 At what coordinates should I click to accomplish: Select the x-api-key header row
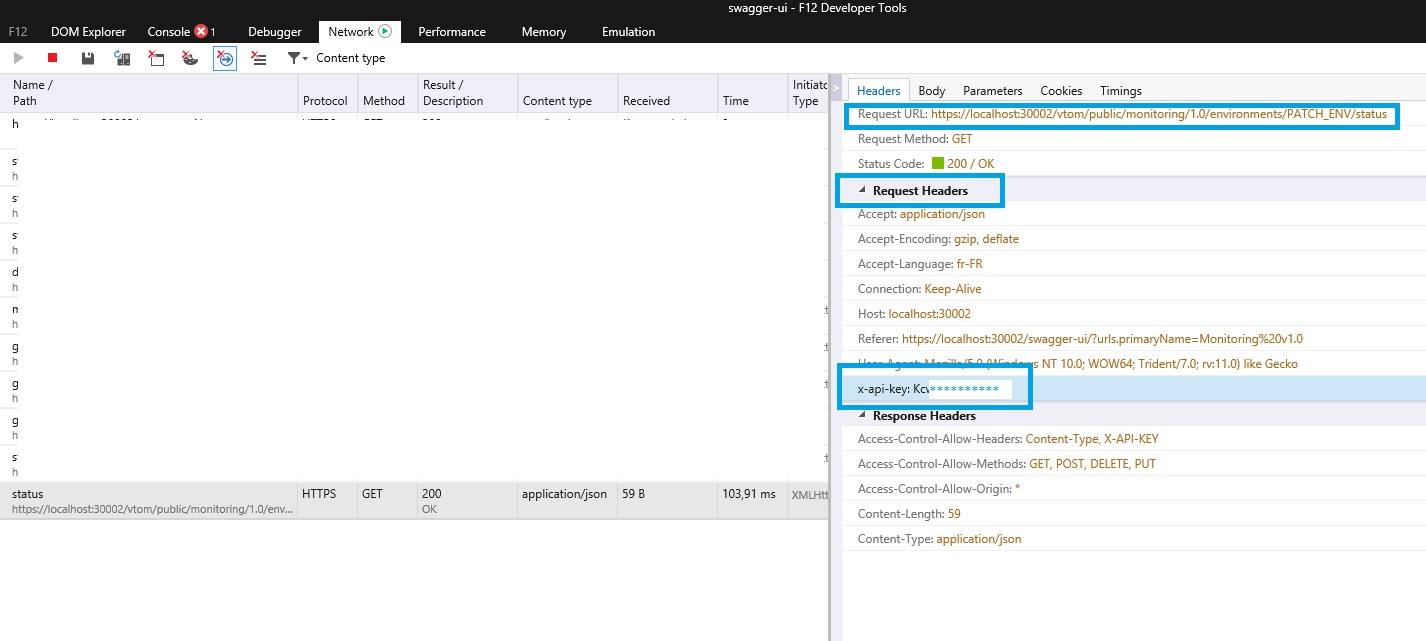coord(1134,389)
